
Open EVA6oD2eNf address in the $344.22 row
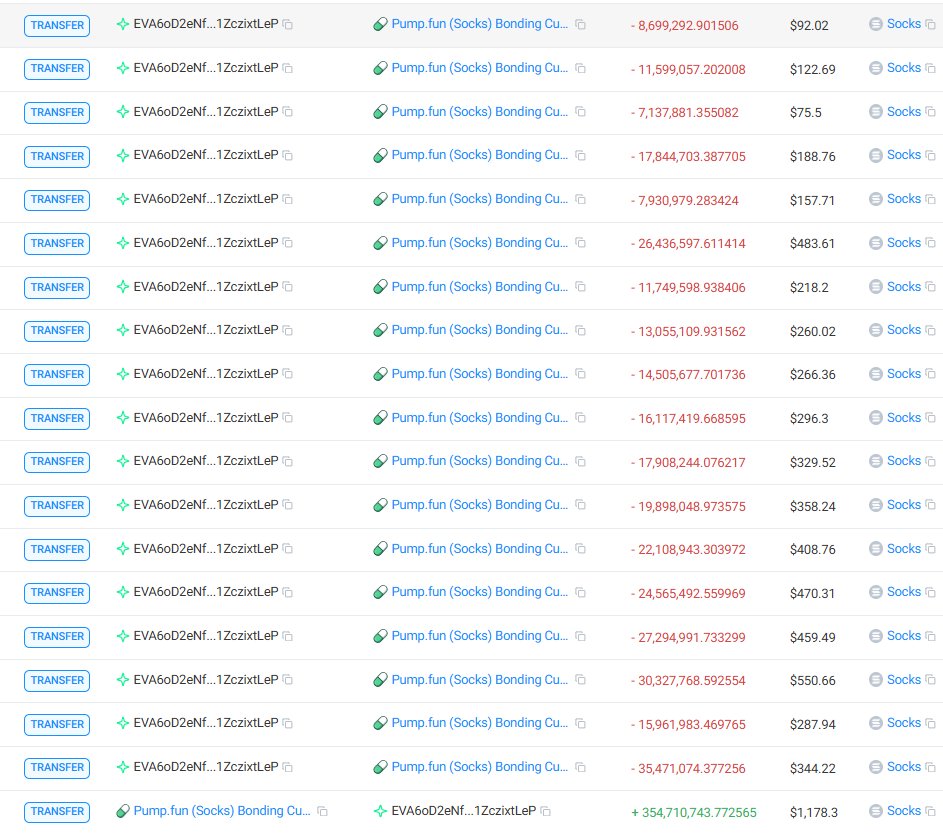[x=206, y=767]
